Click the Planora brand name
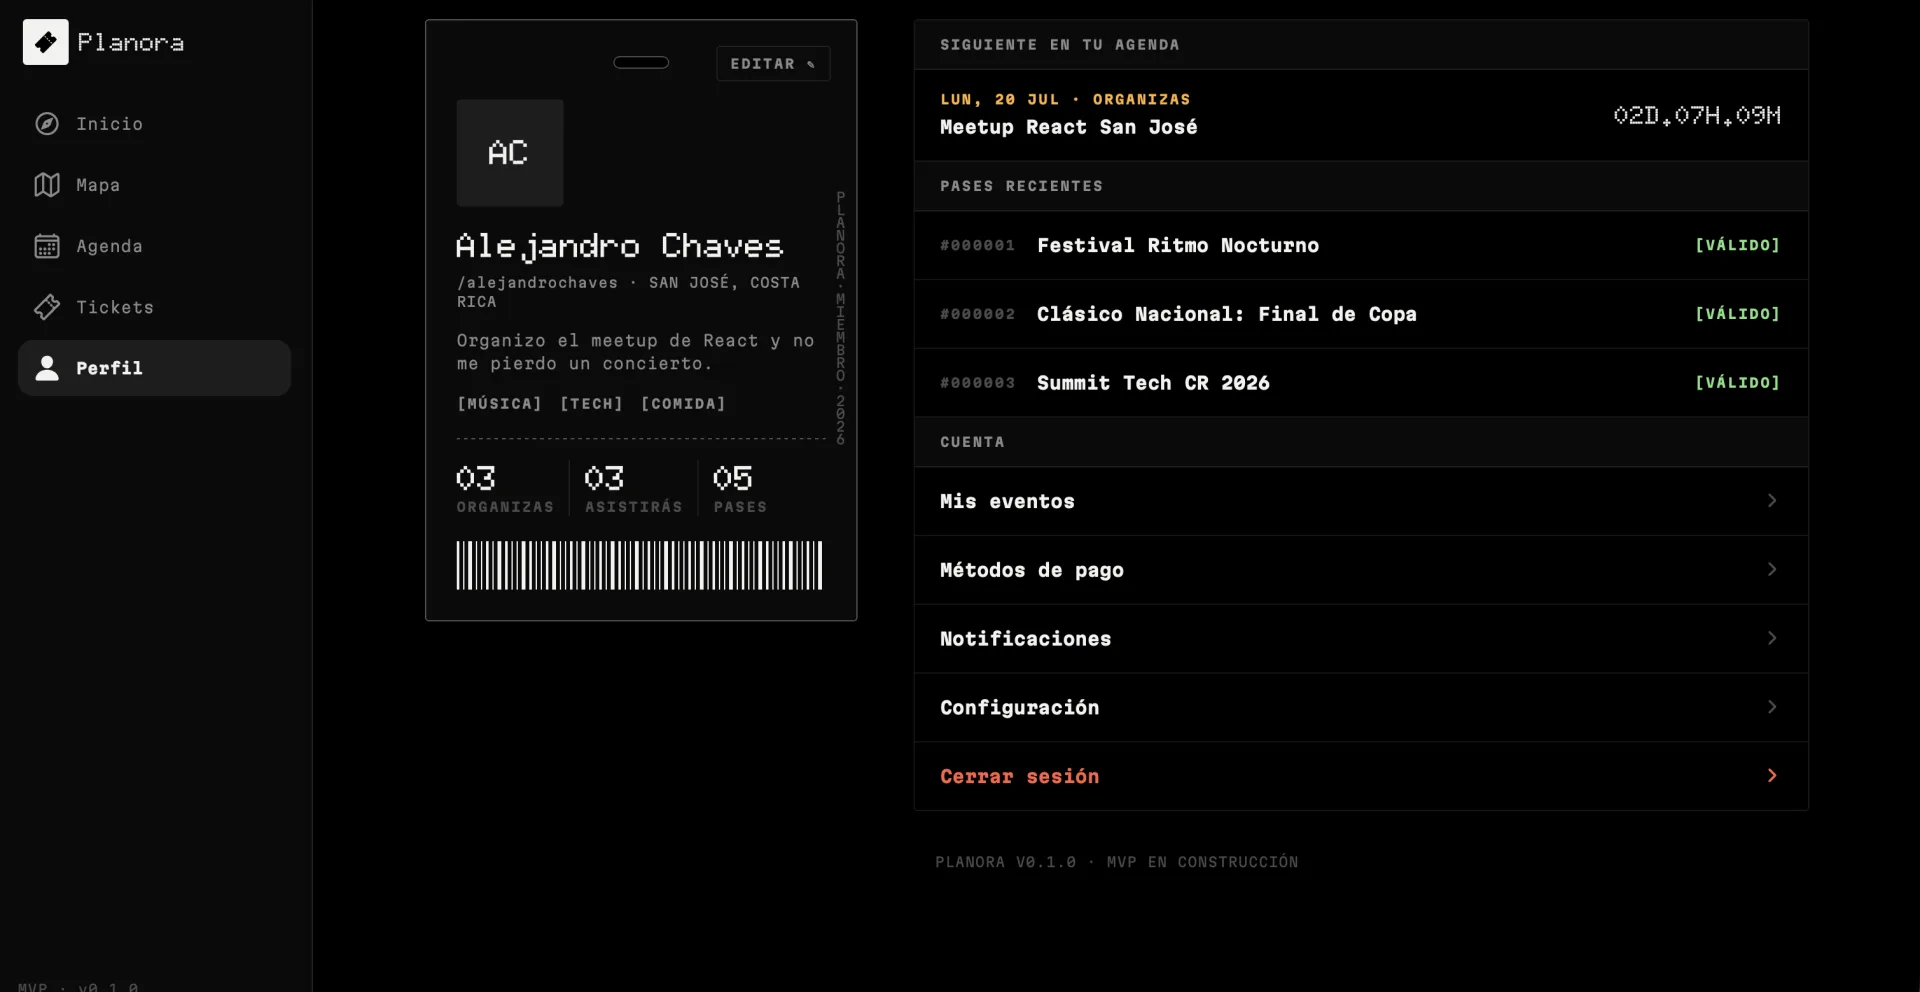The width and height of the screenshot is (1920, 992). pos(130,43)
